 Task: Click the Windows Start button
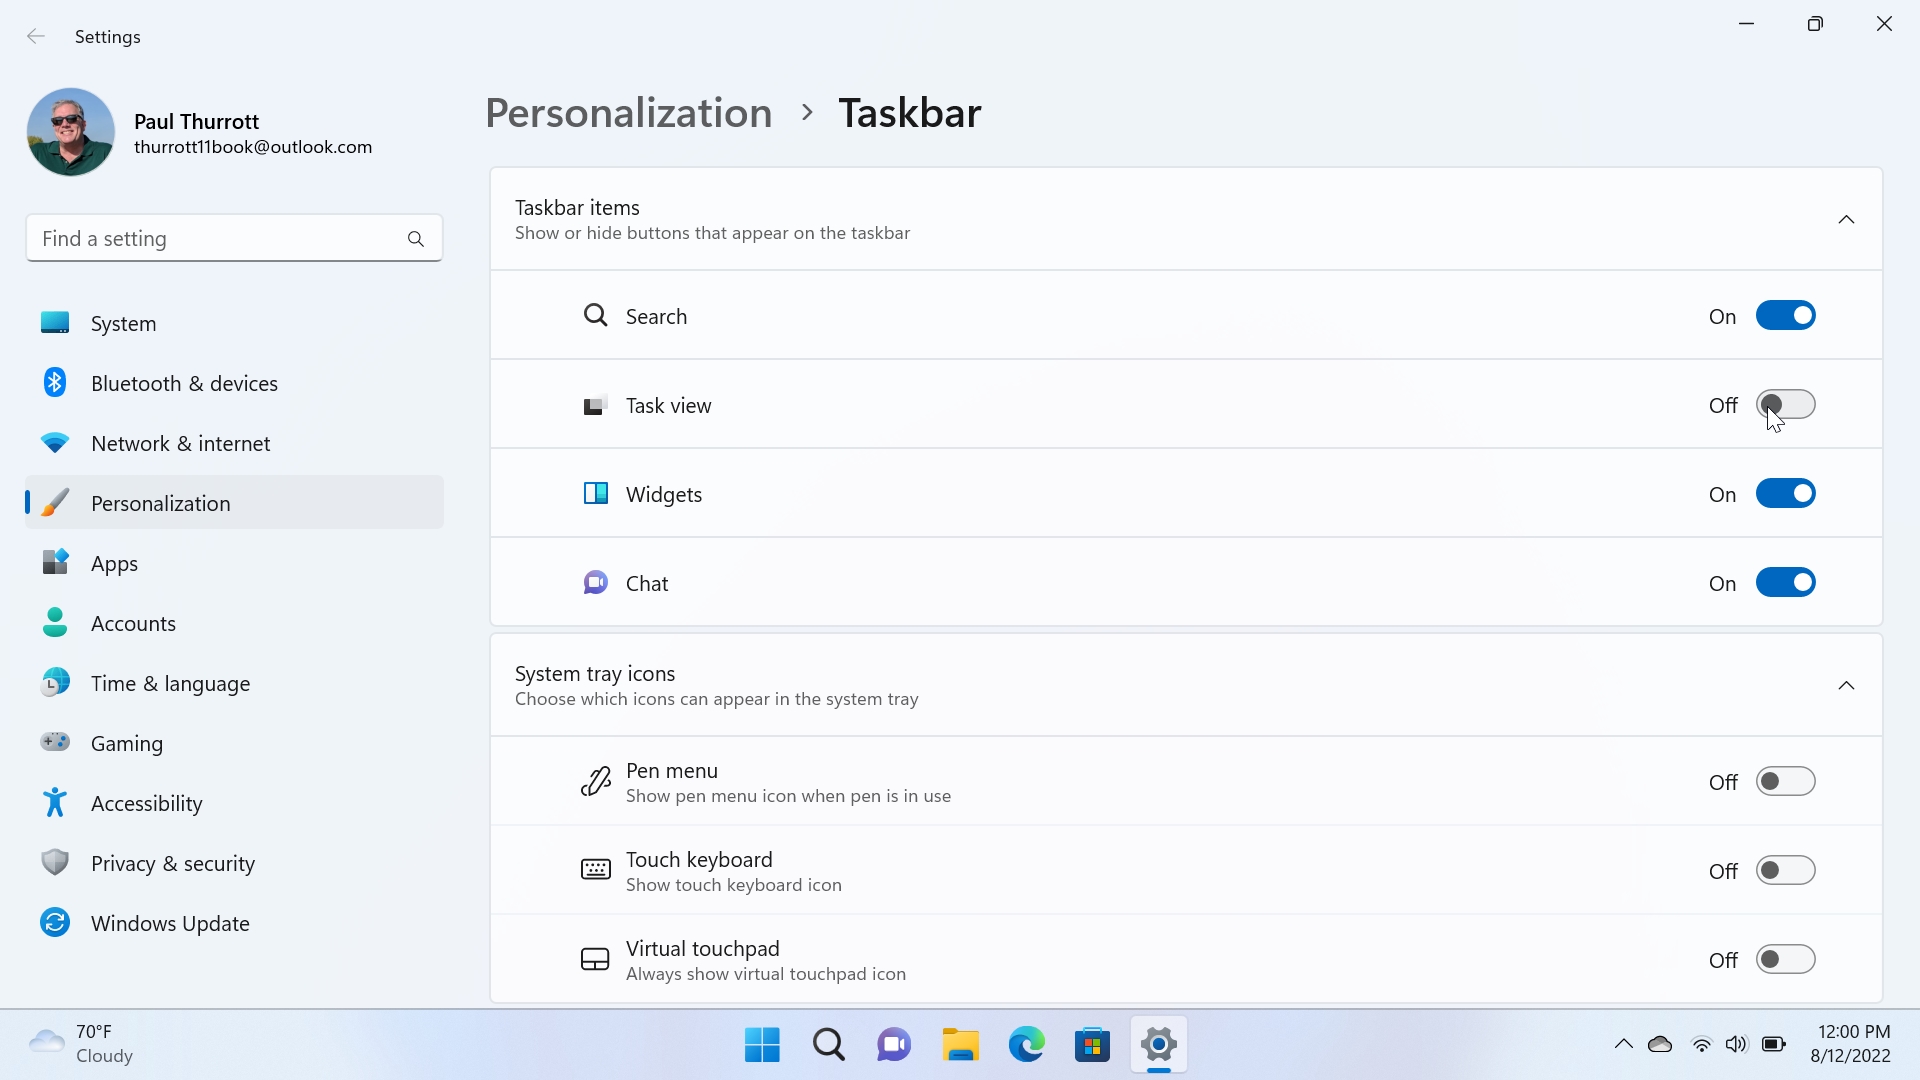(x=762, y=1045)
